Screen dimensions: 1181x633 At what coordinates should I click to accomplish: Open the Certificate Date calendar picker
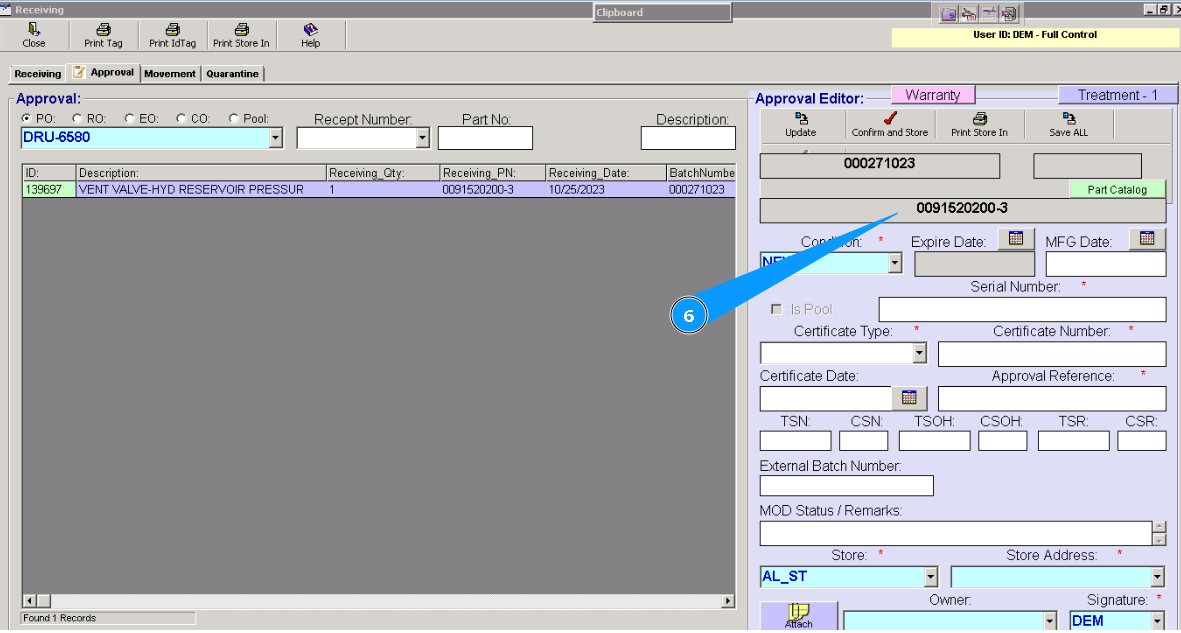coord(909,397)
